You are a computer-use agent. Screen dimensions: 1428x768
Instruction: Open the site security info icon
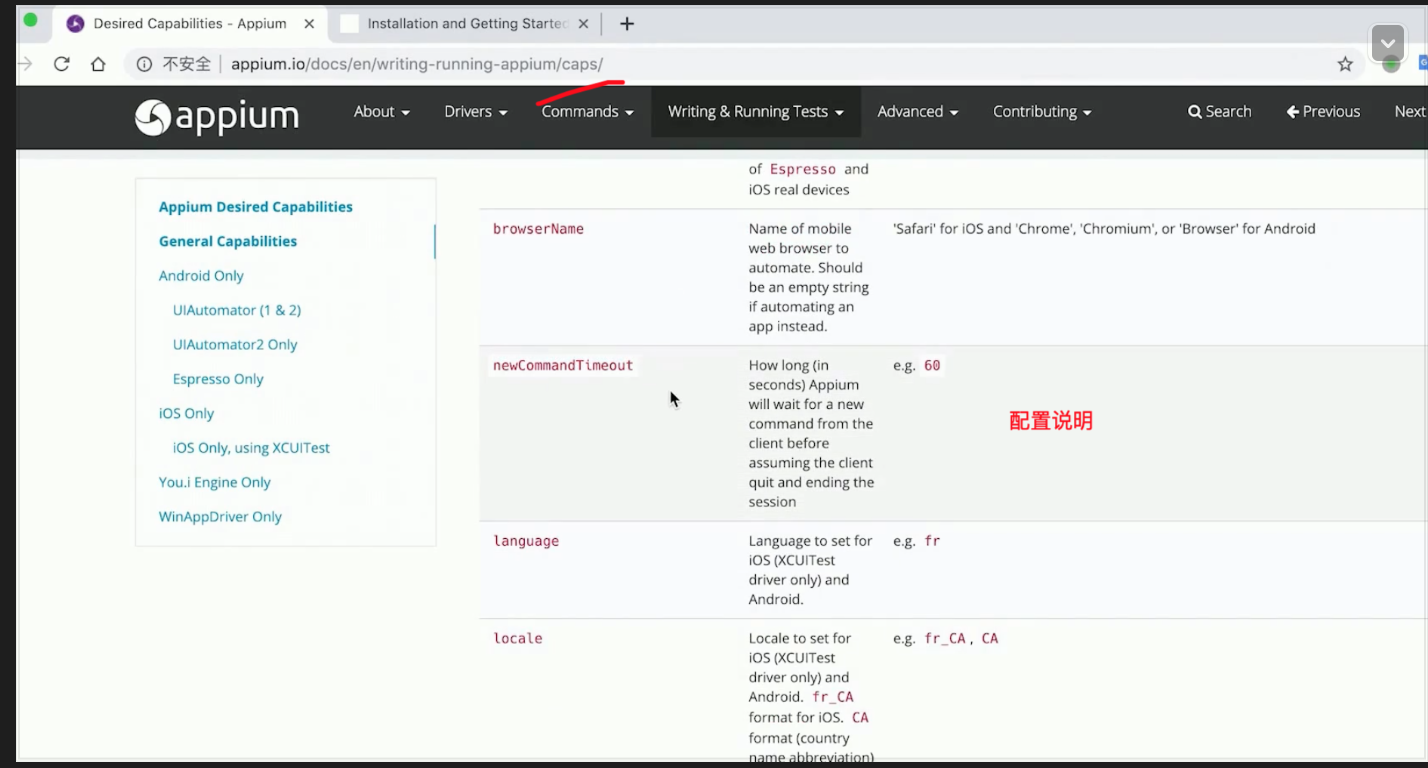point(144,64)
